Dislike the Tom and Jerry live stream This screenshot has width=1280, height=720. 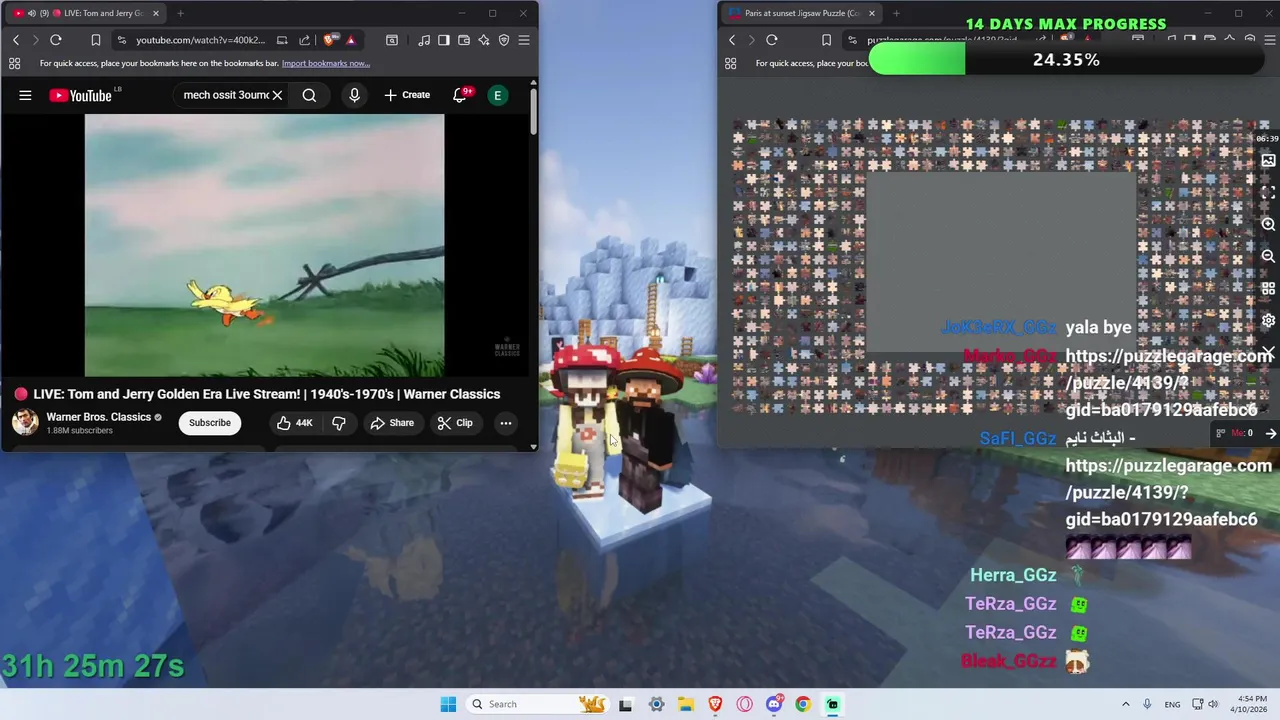(339, 423)
